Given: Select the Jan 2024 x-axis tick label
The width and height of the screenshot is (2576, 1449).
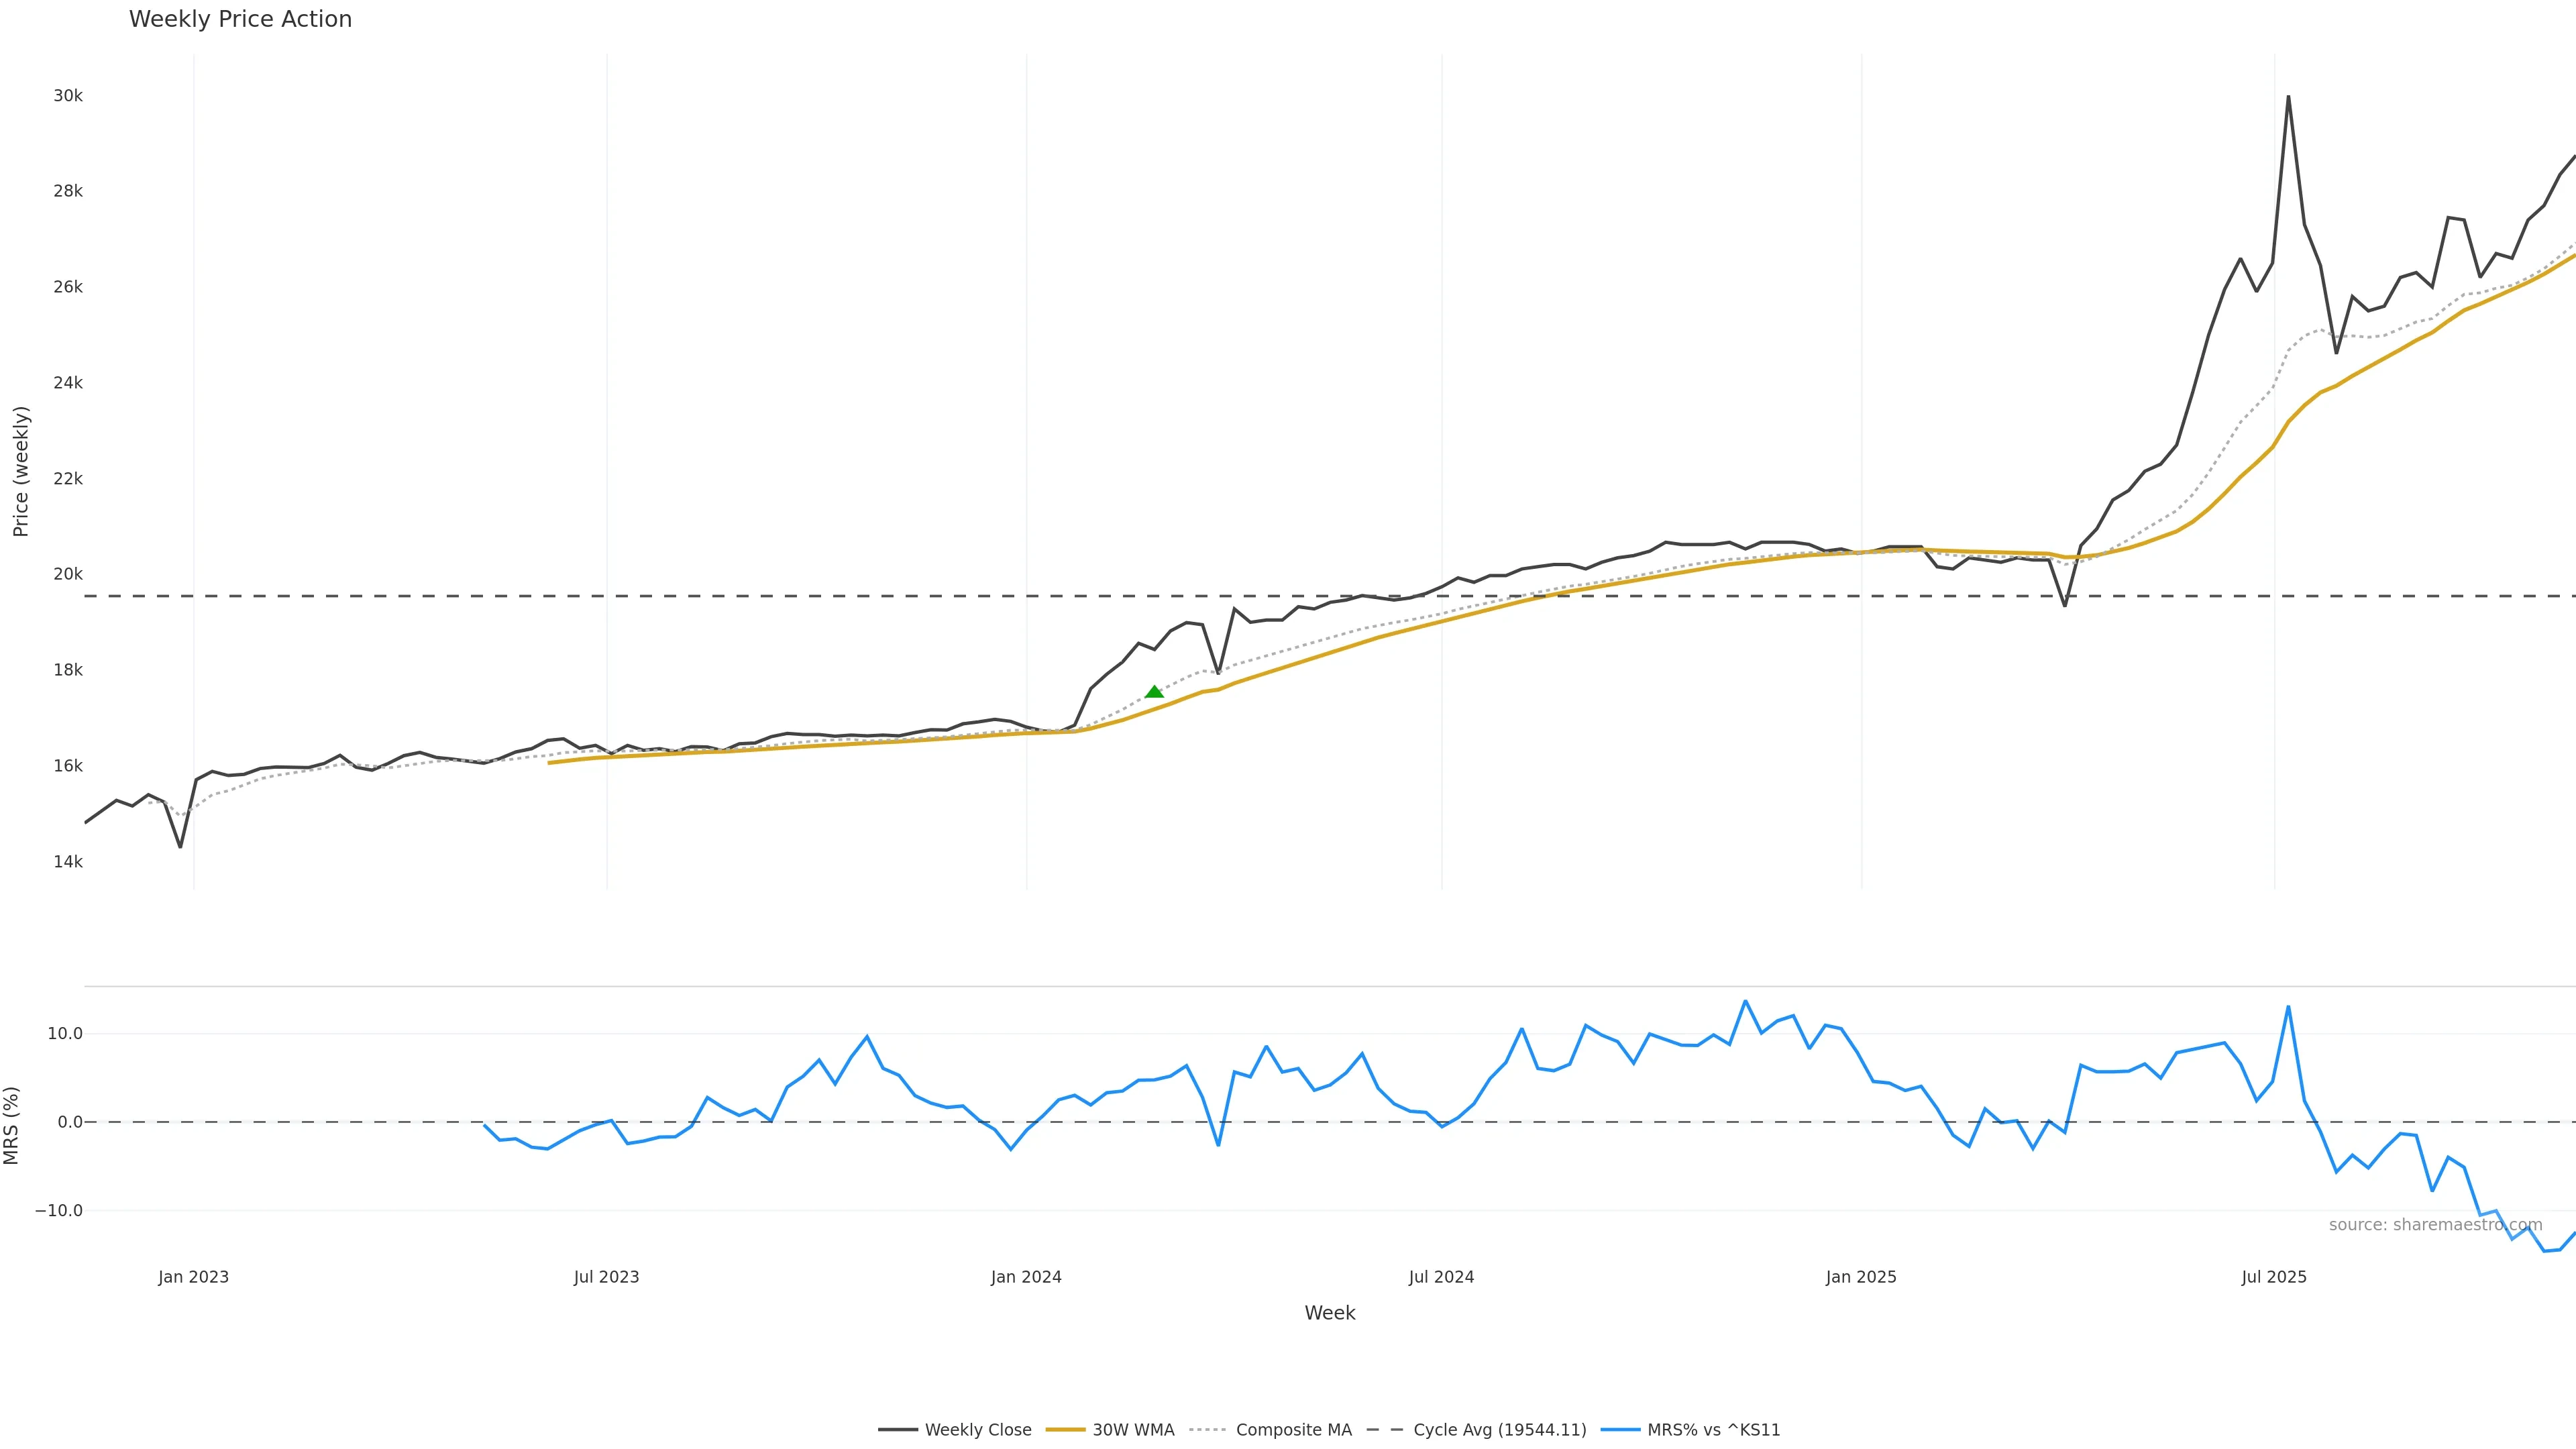Looking at the screenshot, I should click(x=1026, y=1277).
